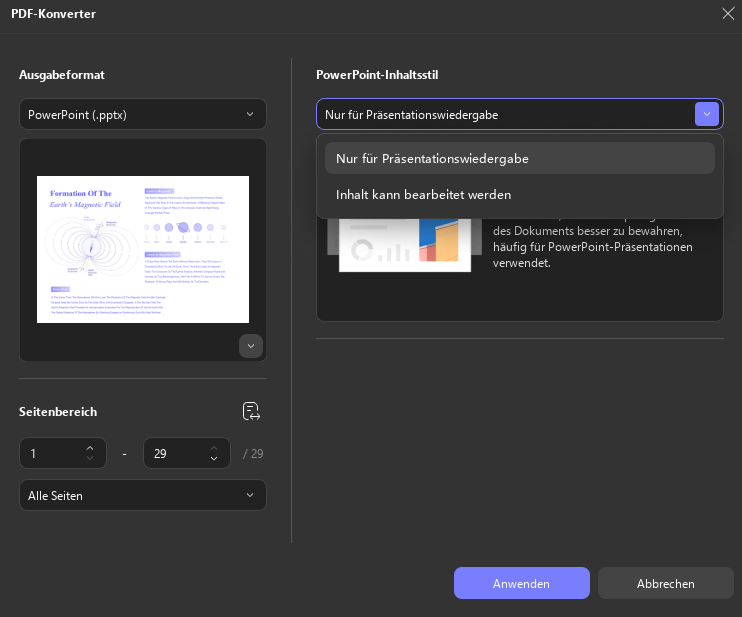Click the end page input field showing 29
The width and height of the screenshot is (742, 617).
click(186, 453)
